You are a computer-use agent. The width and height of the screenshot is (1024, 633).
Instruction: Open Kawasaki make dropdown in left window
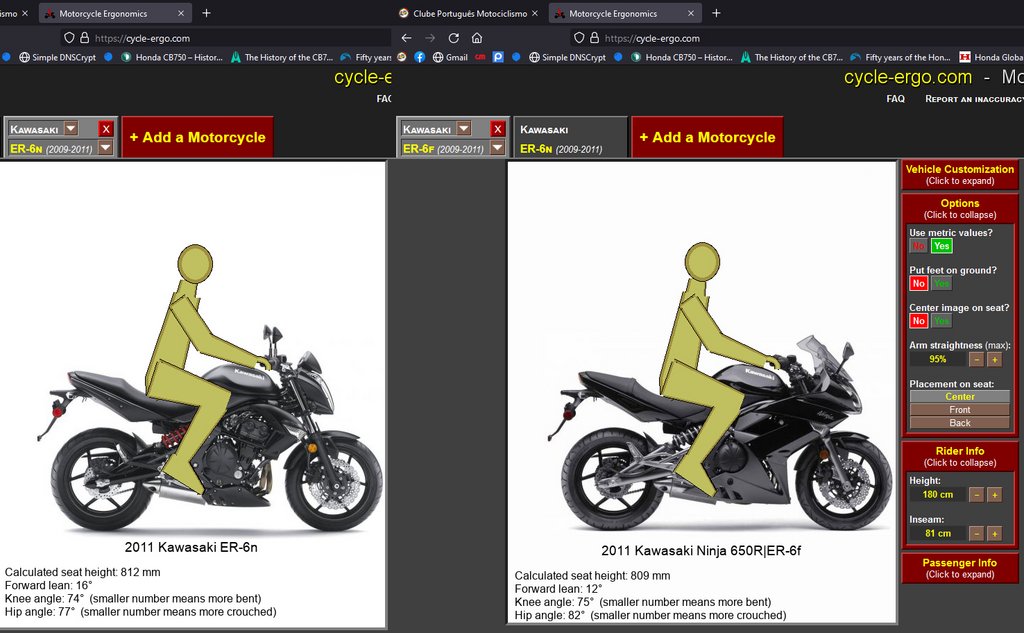pyautogui.click(x=71, y=128)
